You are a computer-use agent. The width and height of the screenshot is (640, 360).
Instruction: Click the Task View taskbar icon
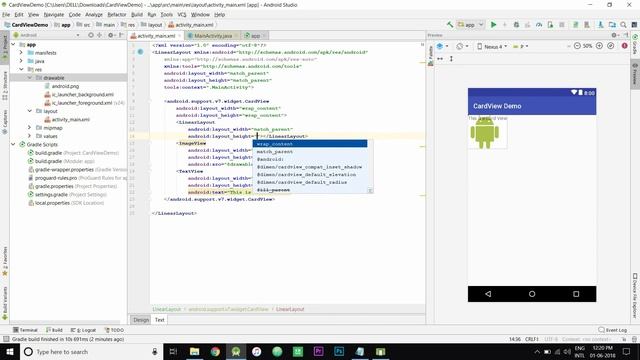click(x=173, y=351)
